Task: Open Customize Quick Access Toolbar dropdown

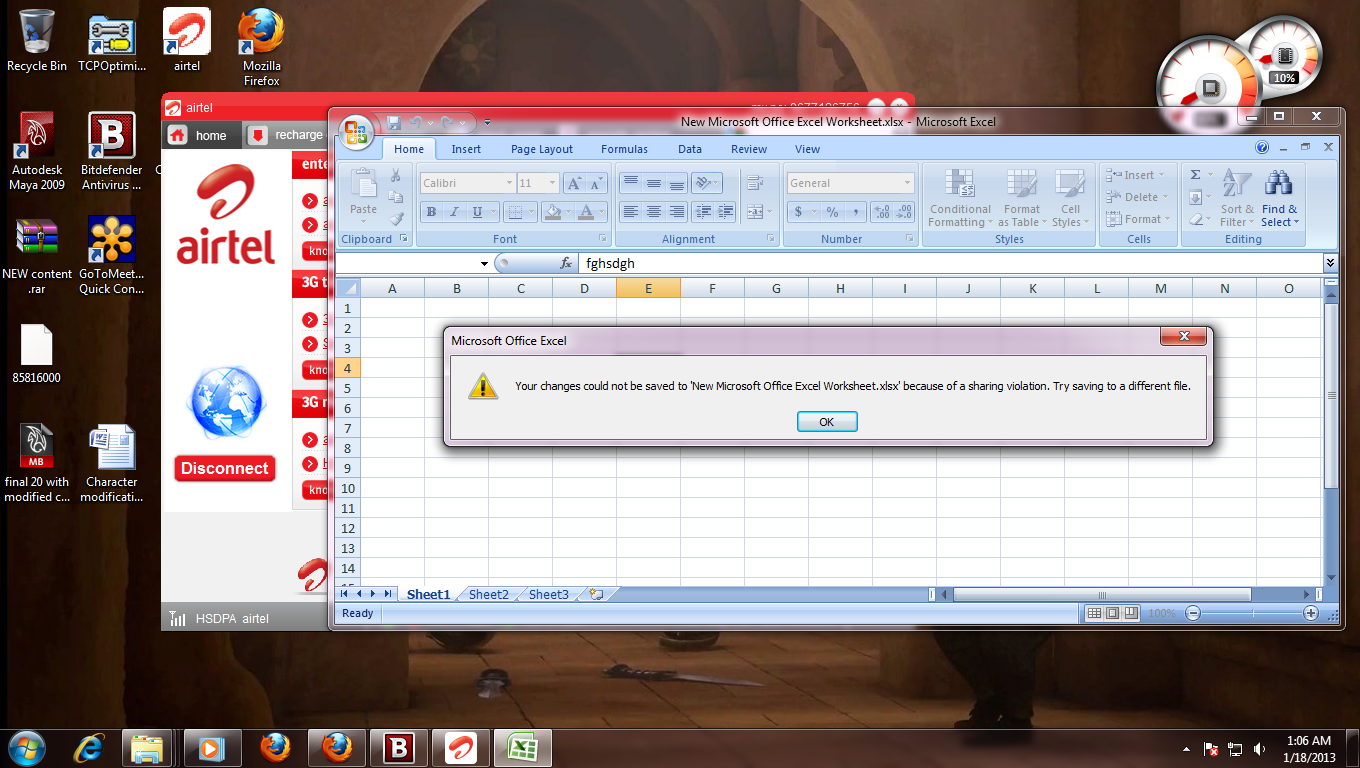Action: pyautogui.click(x=487, y=123)
